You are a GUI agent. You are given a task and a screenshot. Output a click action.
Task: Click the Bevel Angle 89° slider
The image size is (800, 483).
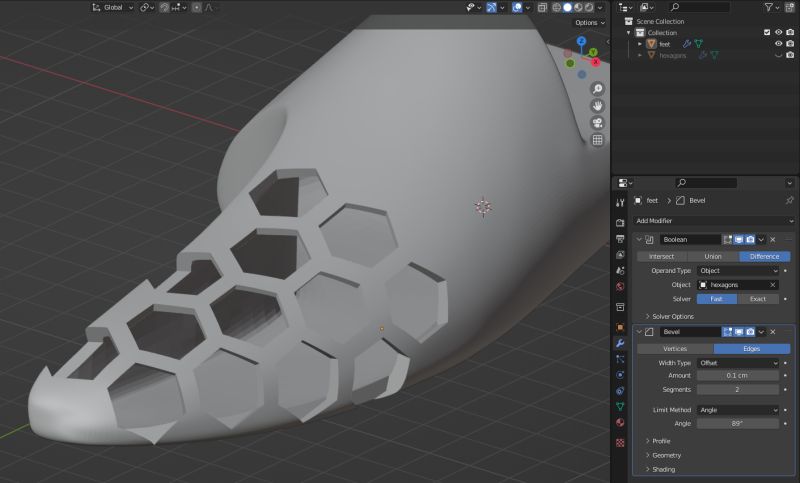click(738, 423)
